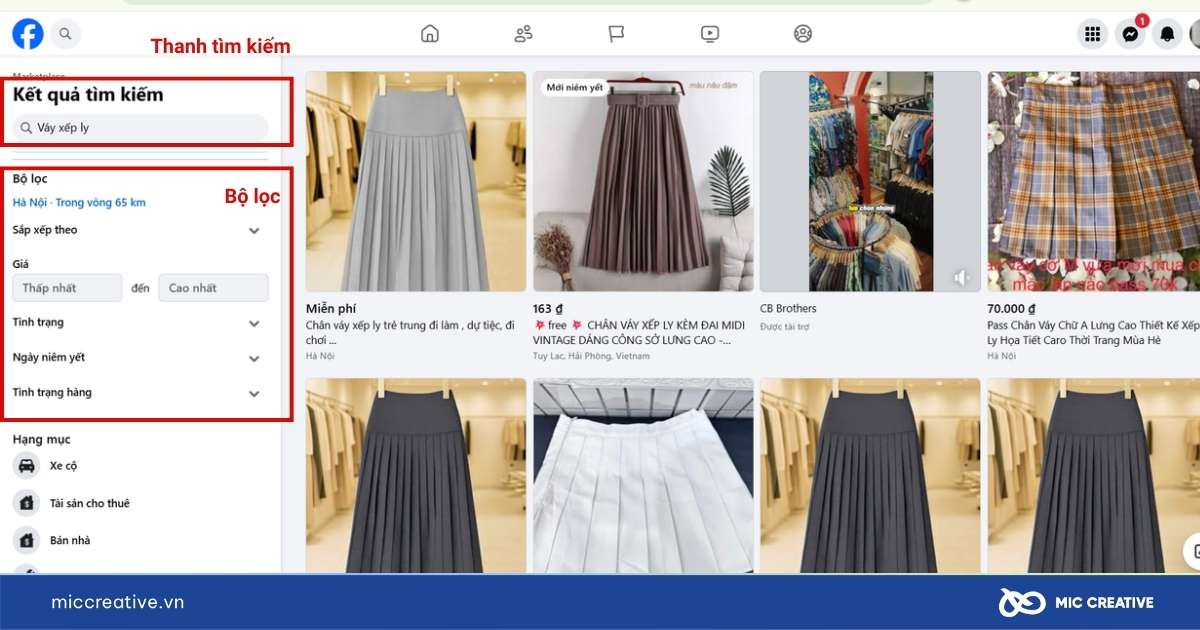The height and width of the screenshot is (630, 1200).
Task: Click the Được tài trợ label
Action: [784, 326]
